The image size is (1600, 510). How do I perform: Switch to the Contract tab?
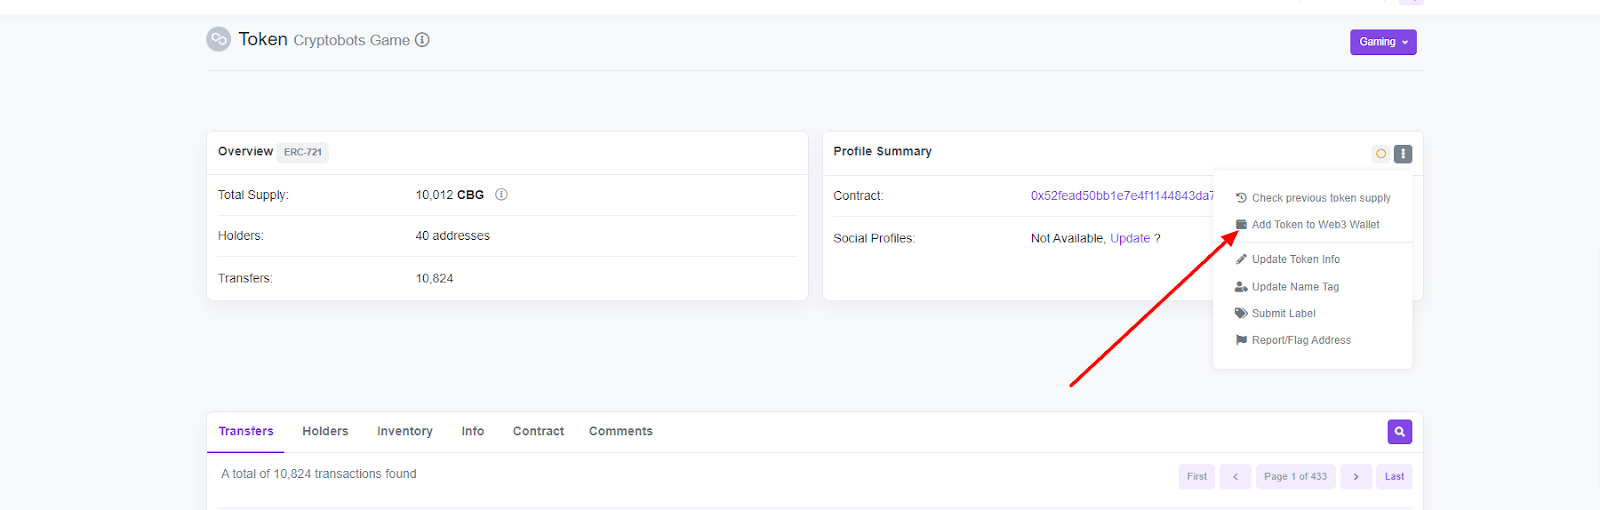pos(538,432)
